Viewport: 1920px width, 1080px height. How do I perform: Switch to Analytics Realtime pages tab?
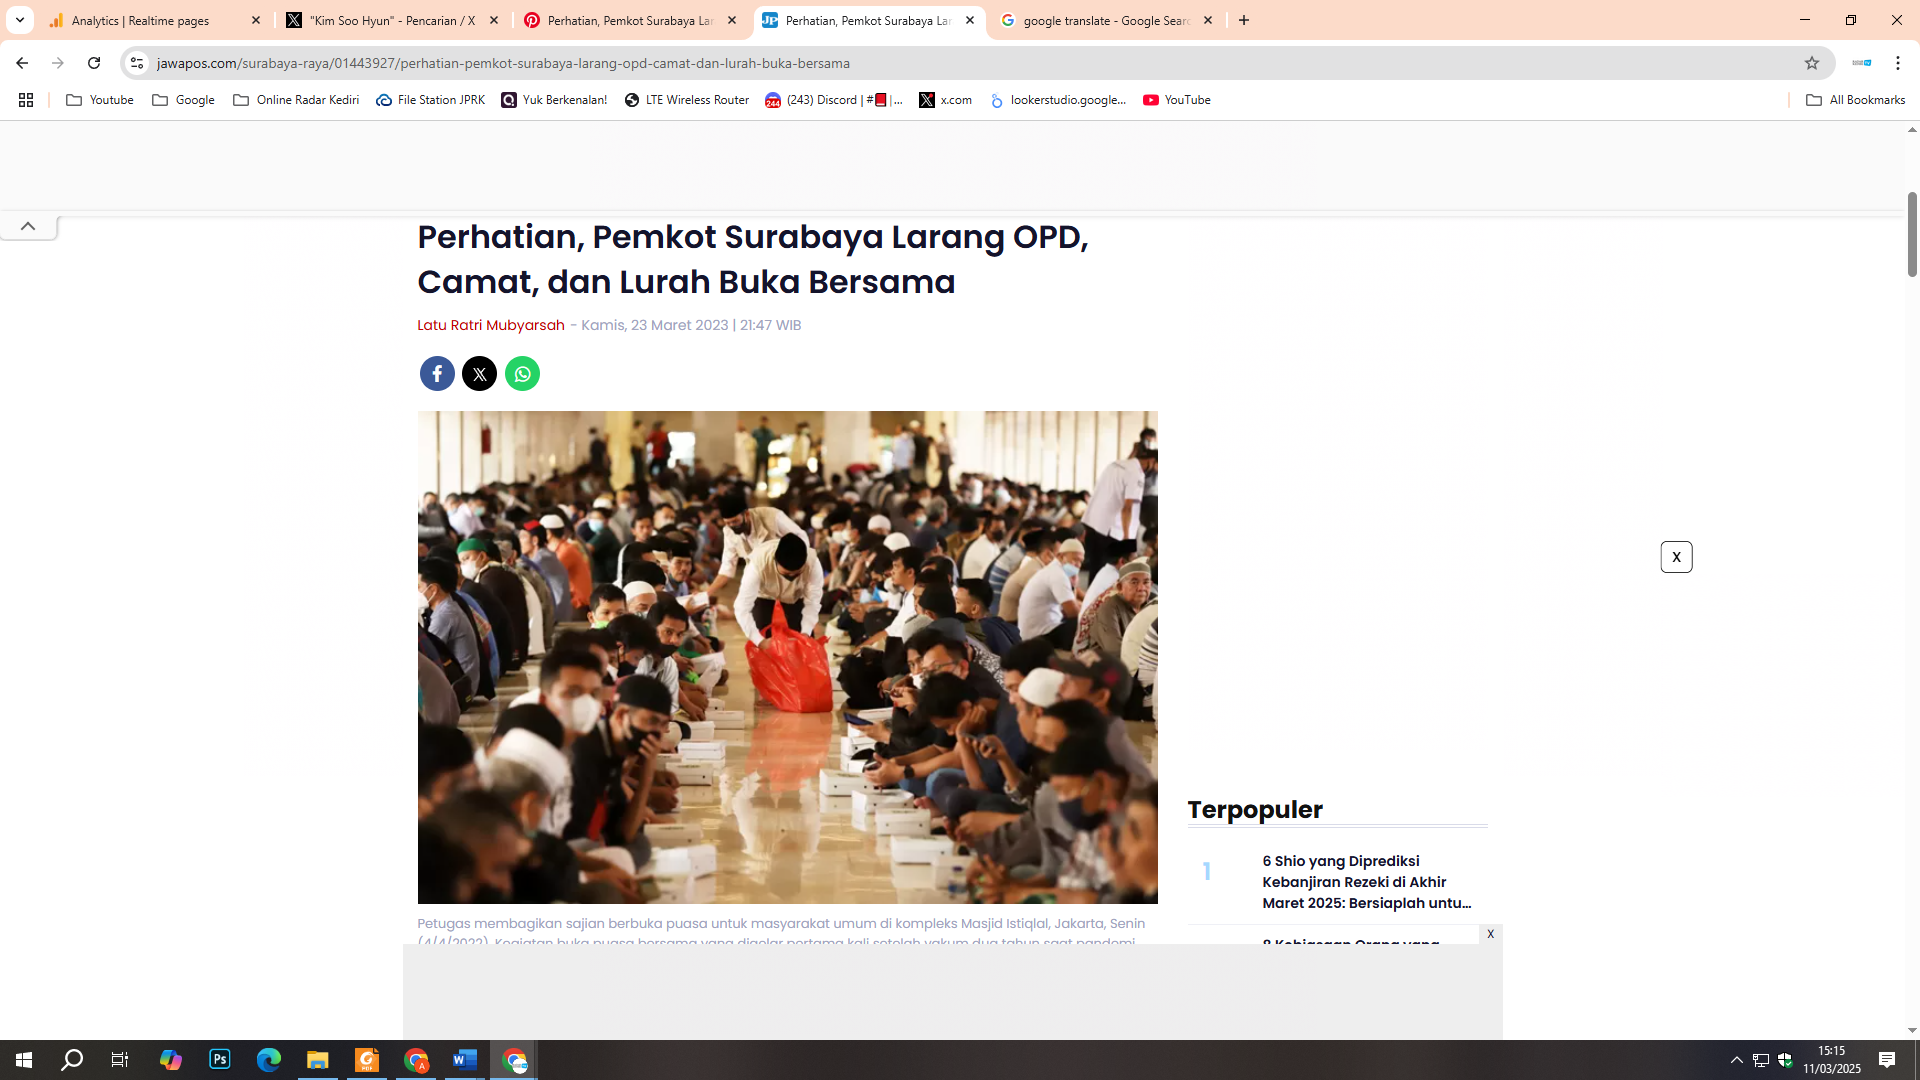(x=141, y=20)
